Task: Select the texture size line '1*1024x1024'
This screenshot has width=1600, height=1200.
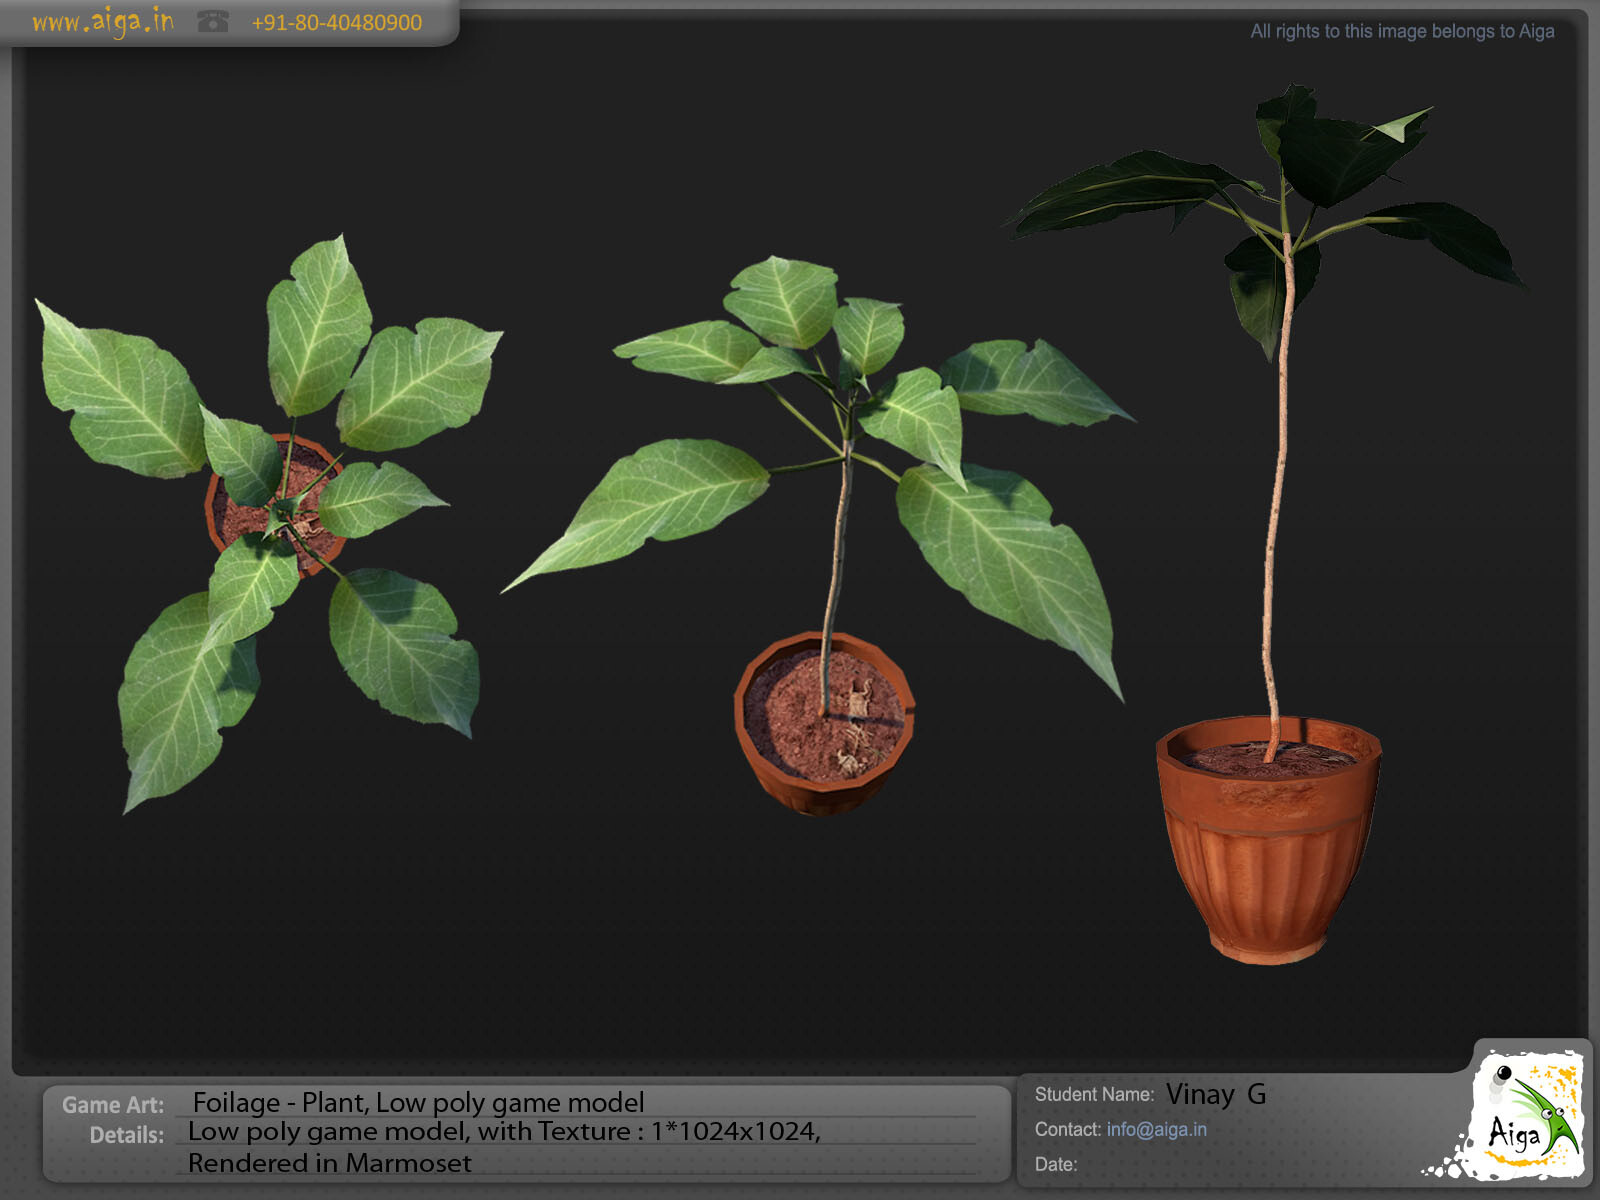Action: point(735,1131)
